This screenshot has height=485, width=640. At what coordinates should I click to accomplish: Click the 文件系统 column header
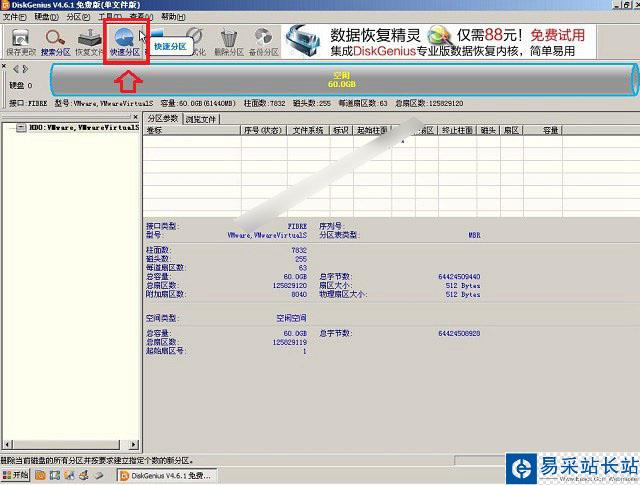[x=308, y=130]
